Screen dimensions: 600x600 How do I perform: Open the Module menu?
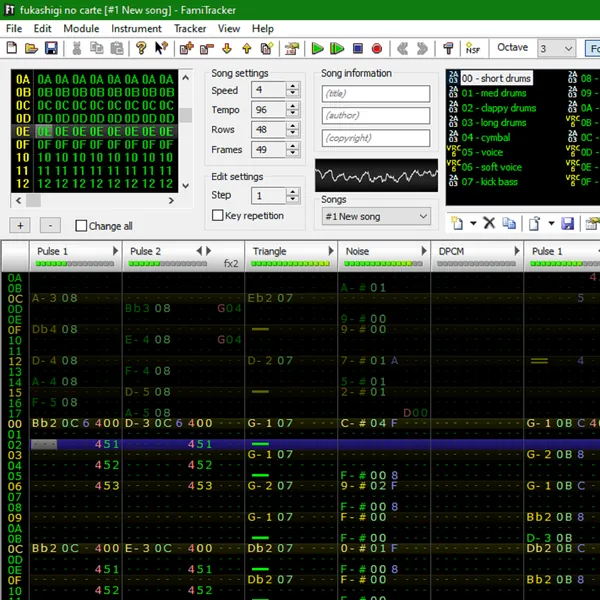pos(81,29)
